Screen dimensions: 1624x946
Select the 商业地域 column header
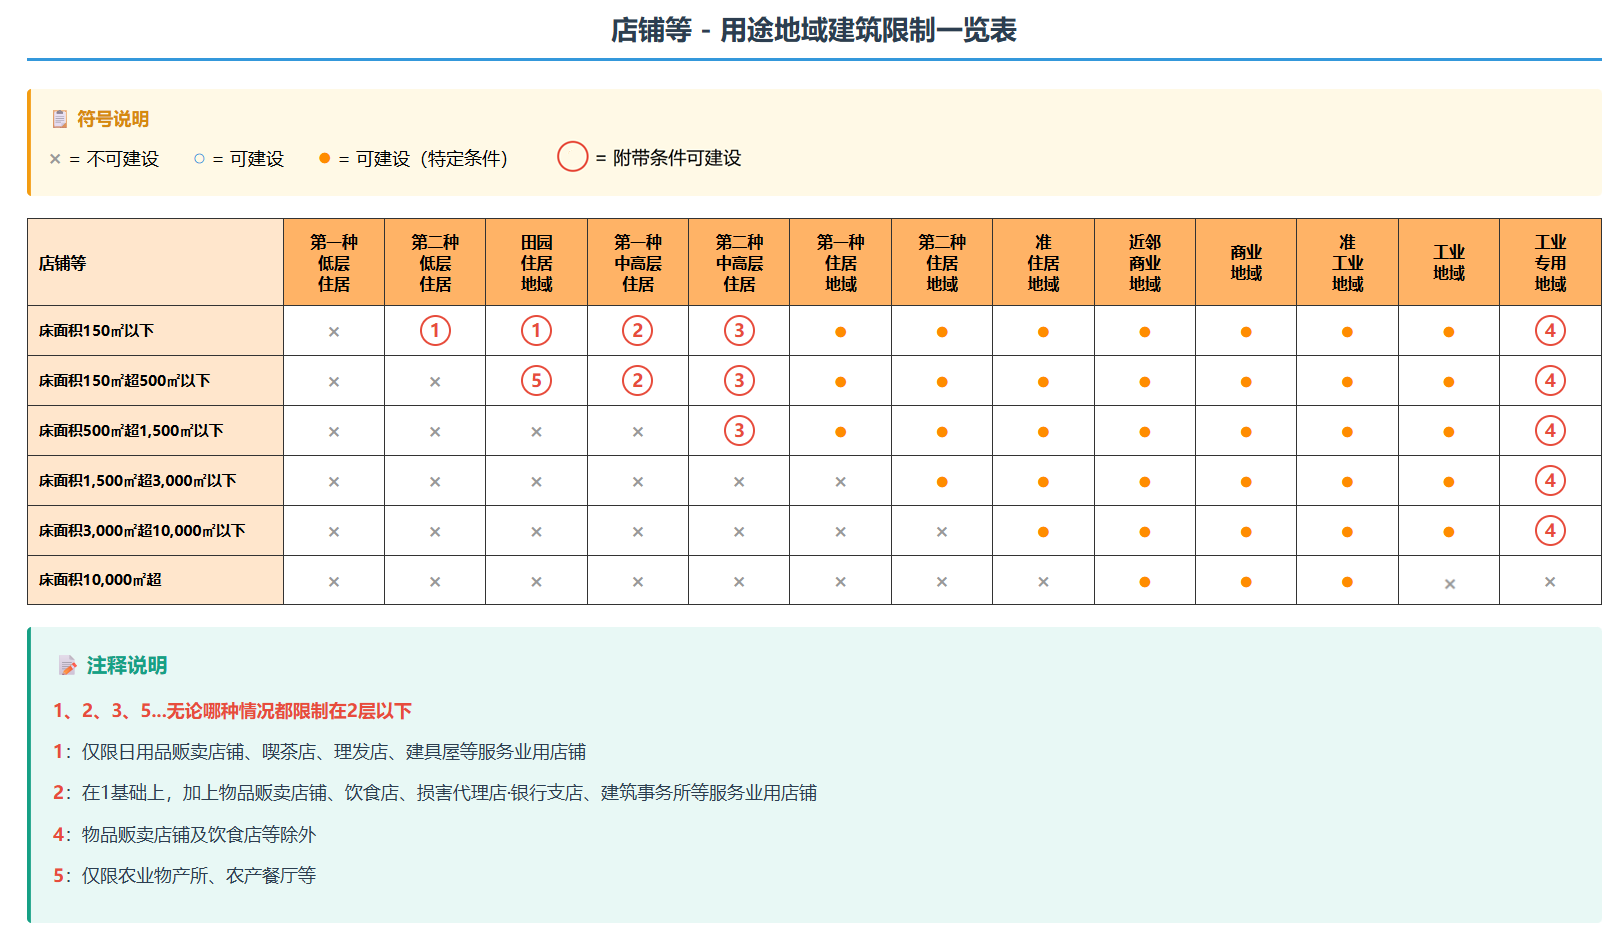[x=1244, y=261]
